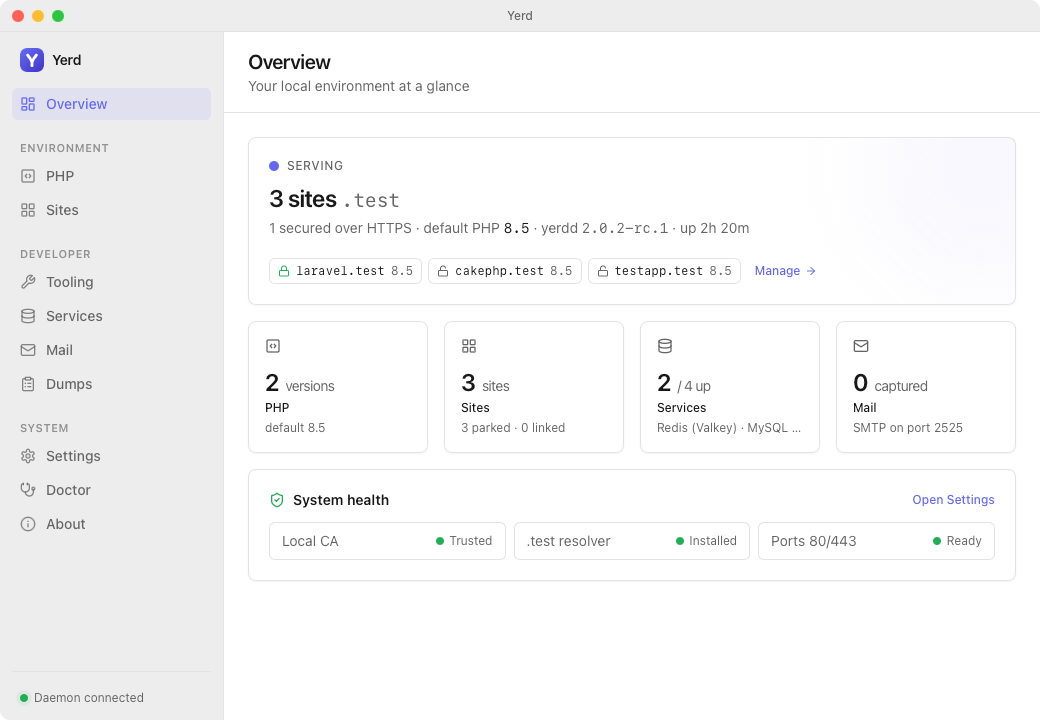The image size is (1040, 720).
Task: Open the Mail 0 captured card
Action: (926, 387)
